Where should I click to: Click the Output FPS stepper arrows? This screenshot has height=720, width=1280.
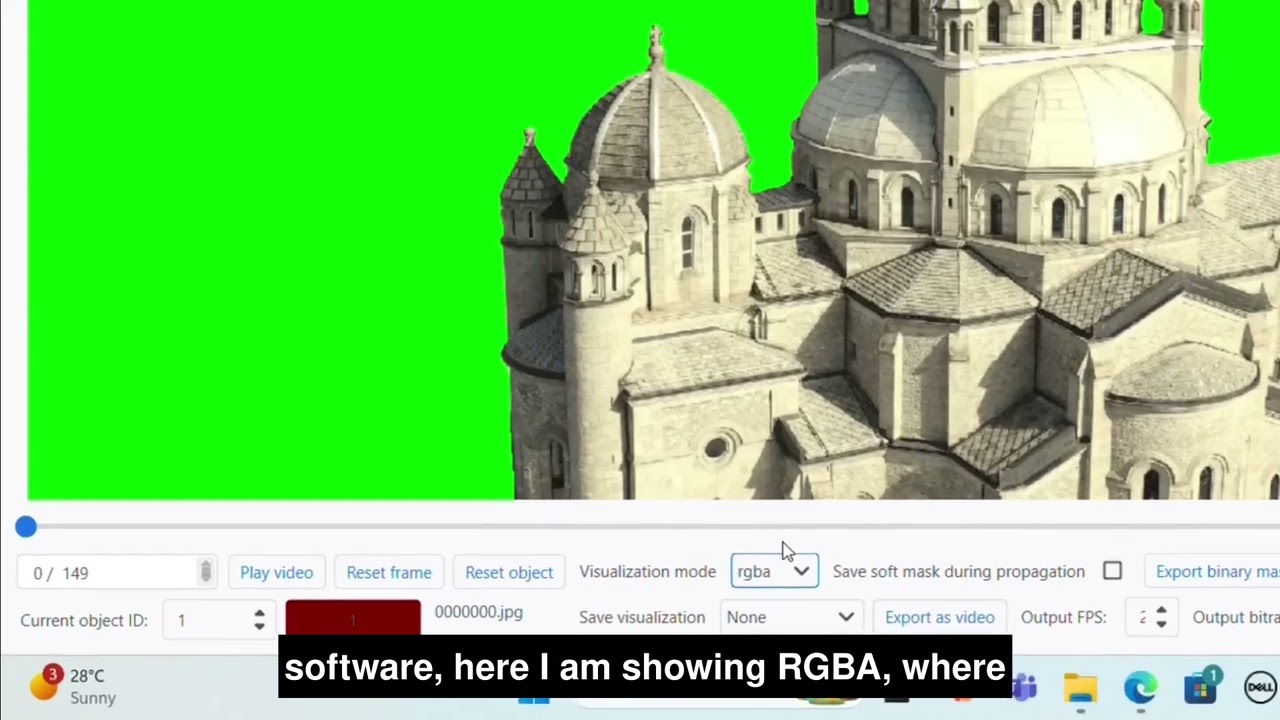(1161, 617)
